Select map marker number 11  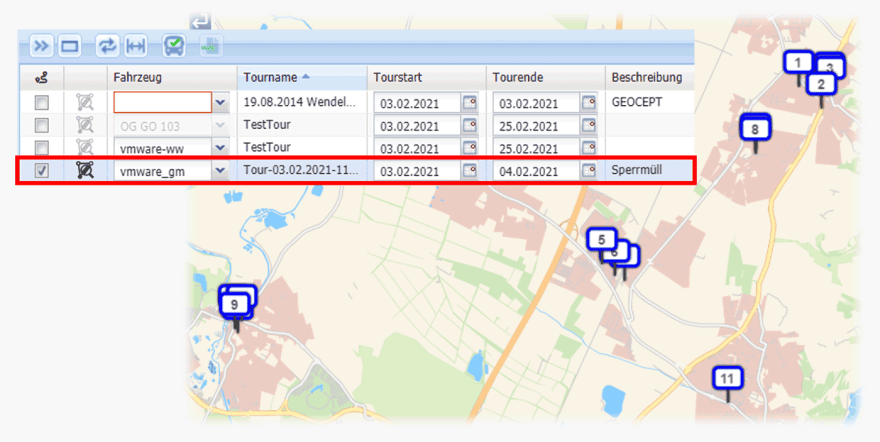727,378
